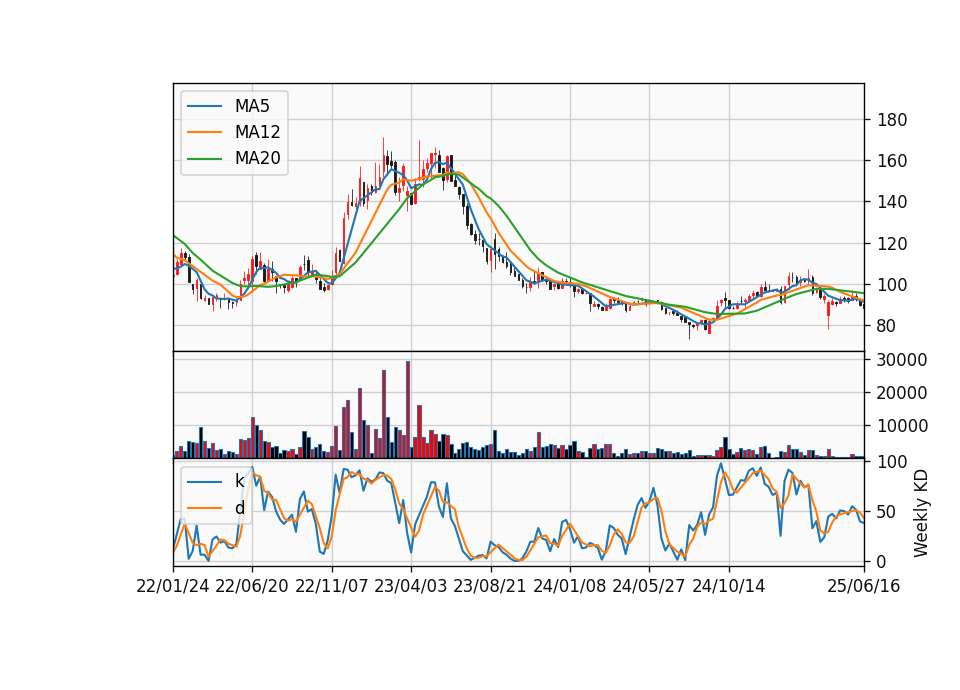Click the 22/06/20 date label
Image resolution: width=960 pixels, height=690 pixels.
[x=252, y=587]
